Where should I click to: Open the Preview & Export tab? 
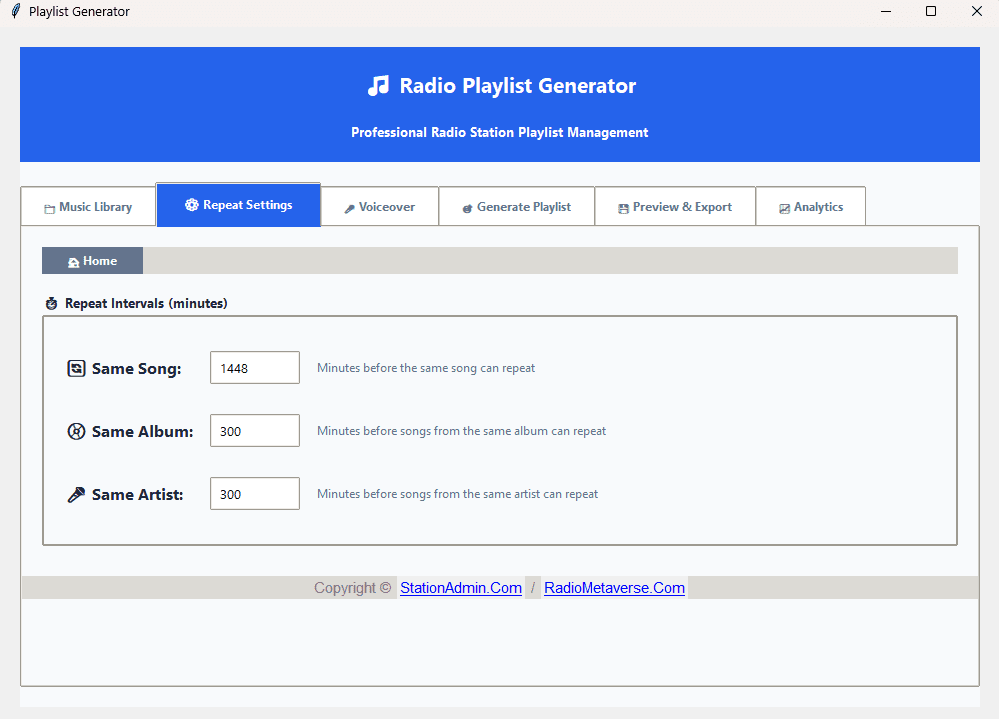674,206
